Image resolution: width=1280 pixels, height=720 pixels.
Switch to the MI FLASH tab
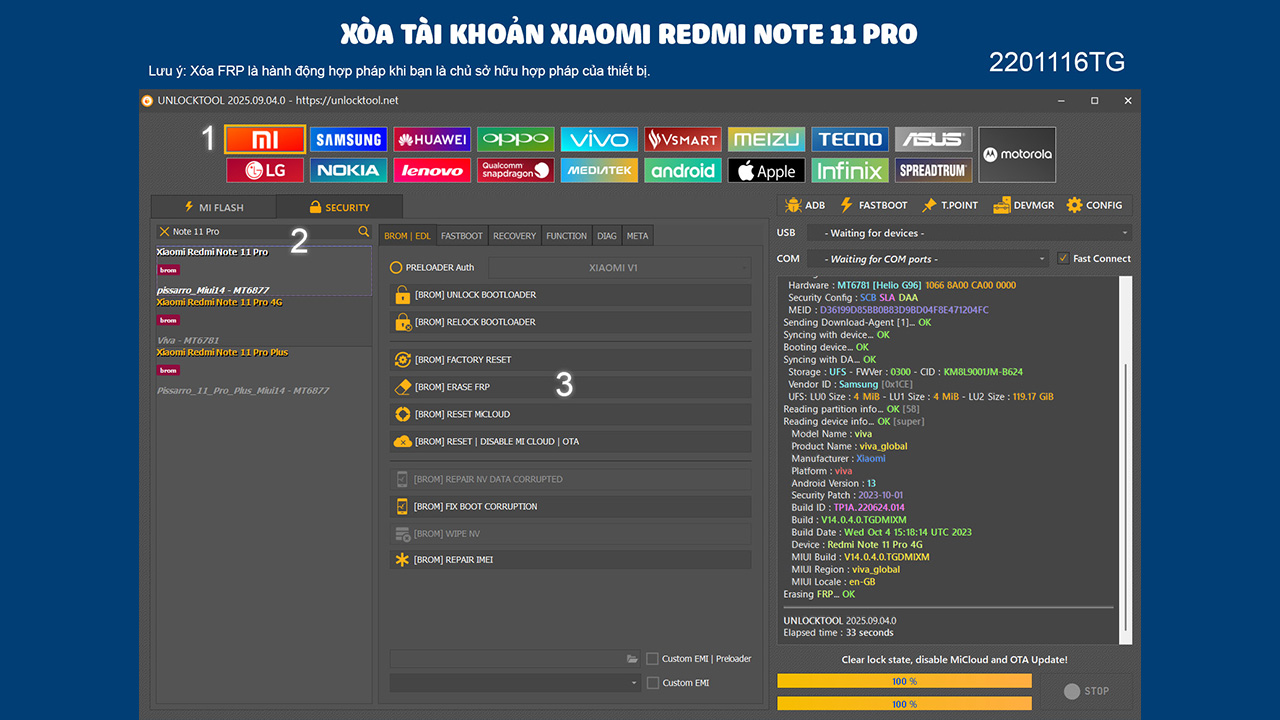pyautogui.click(x=213, y=207)
